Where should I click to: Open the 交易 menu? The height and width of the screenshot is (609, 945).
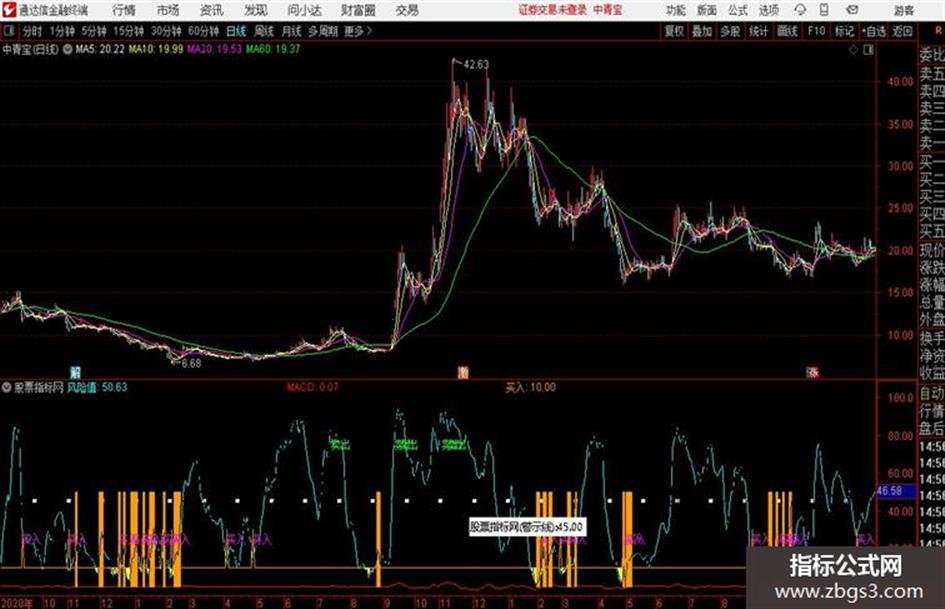(407, 10)
